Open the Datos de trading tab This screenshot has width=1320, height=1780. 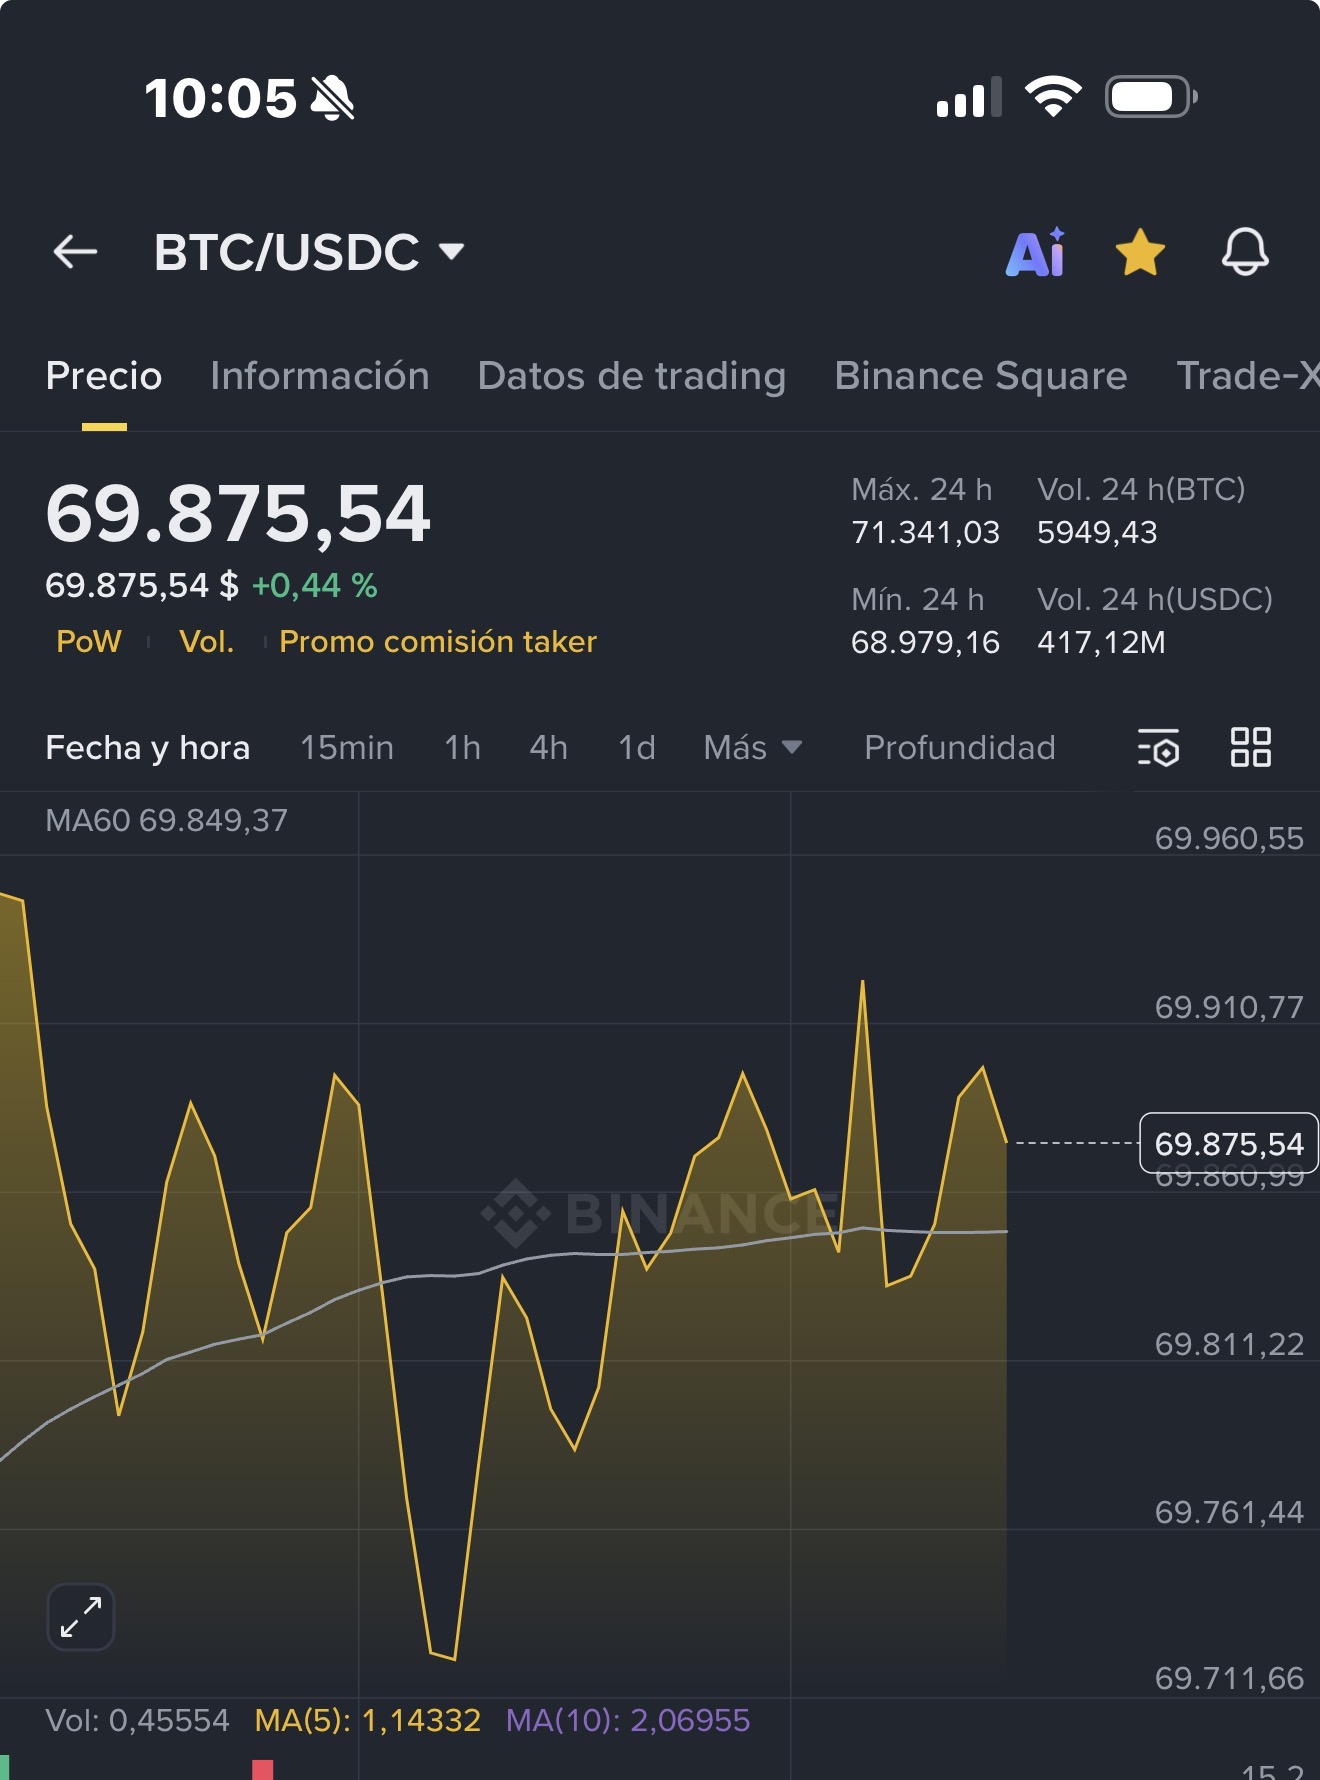click(x=632, y=376)
